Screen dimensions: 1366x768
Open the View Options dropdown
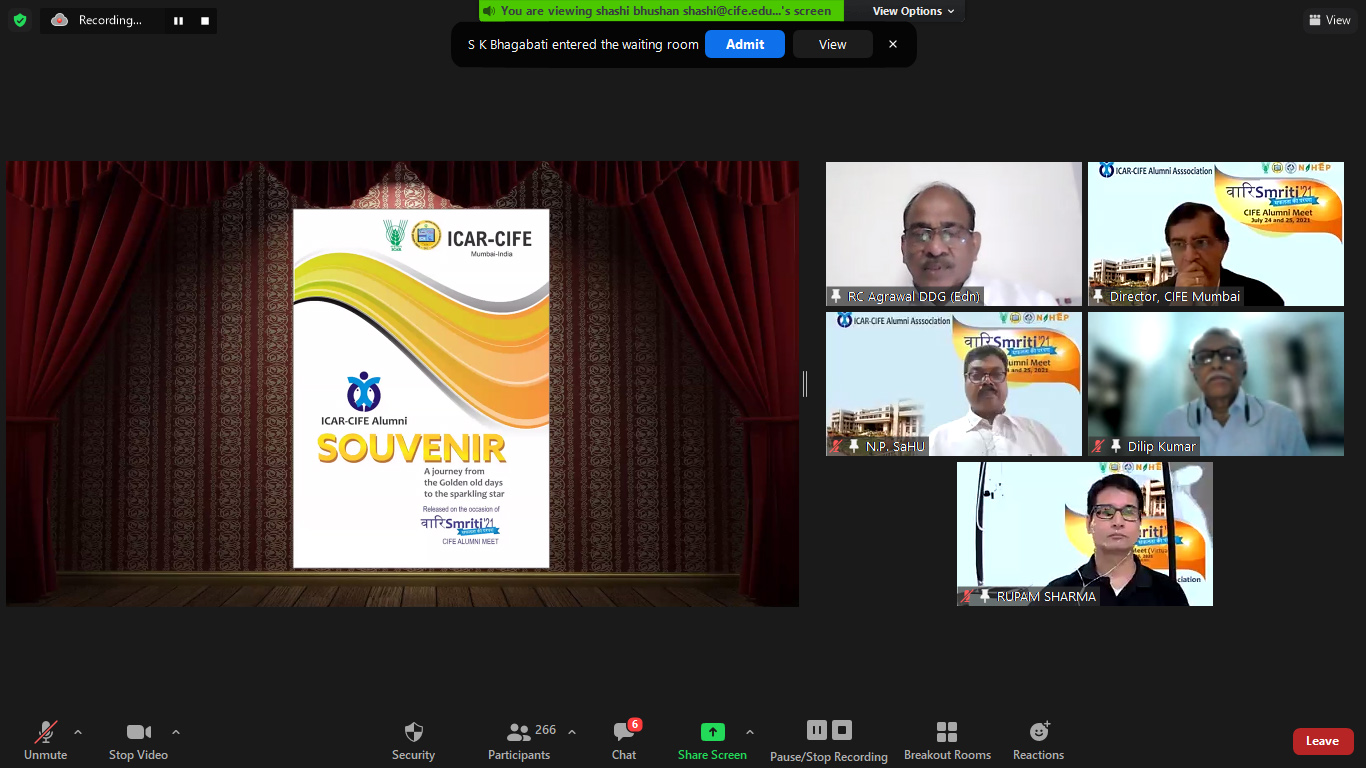tap(913, 11)
